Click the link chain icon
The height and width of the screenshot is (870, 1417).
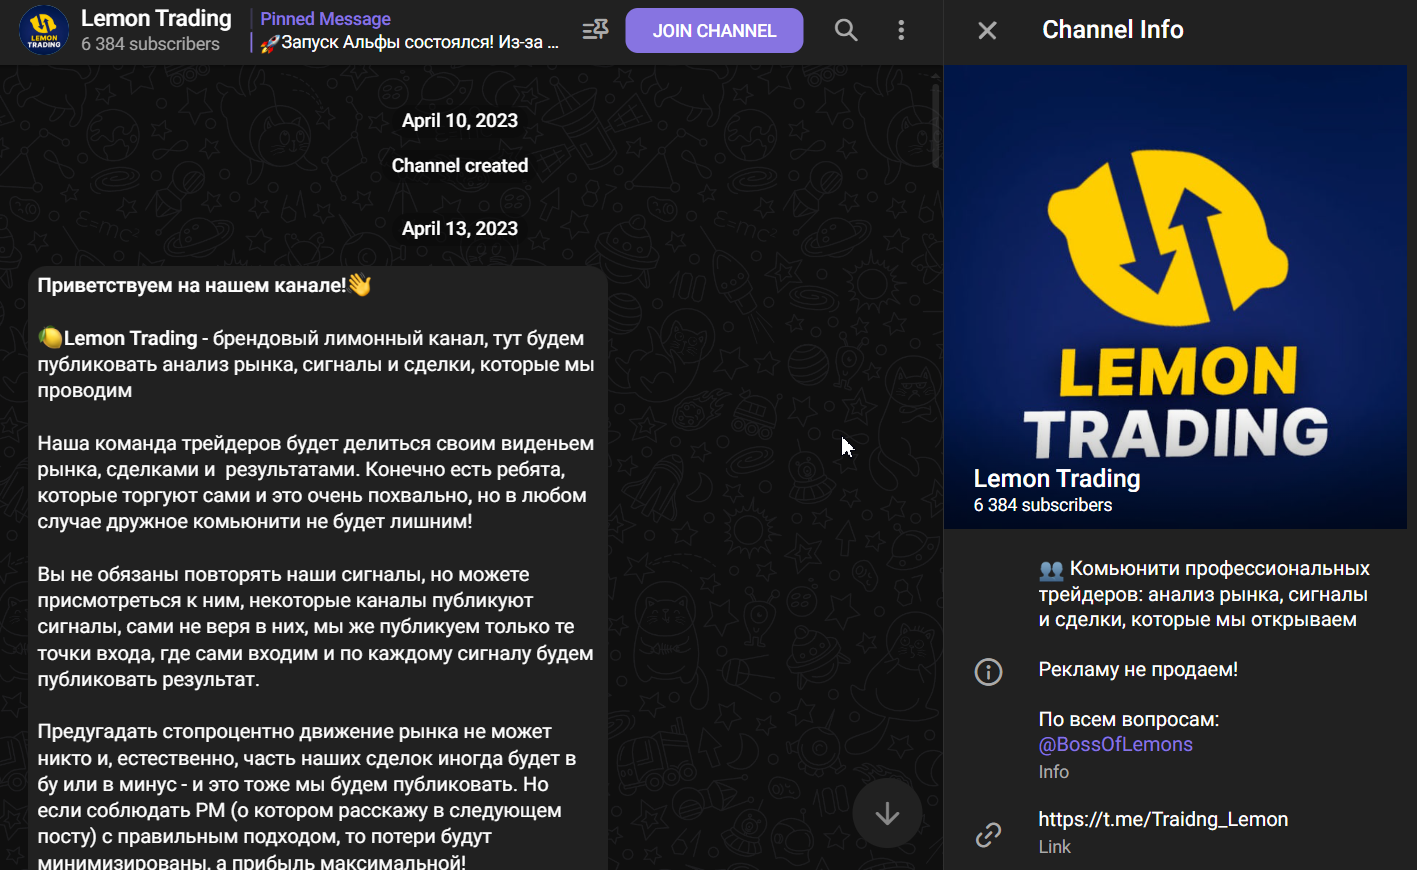point(988,834)
